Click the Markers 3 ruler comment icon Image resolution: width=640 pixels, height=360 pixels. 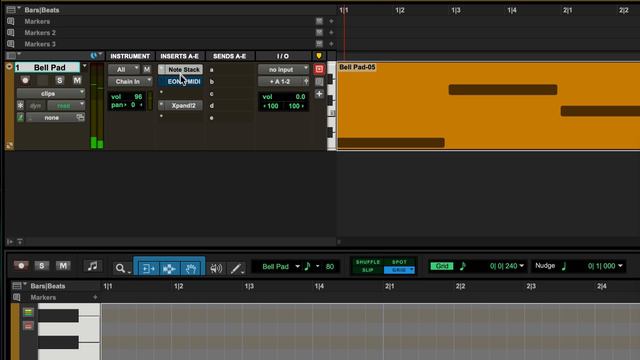coord(11,44)
